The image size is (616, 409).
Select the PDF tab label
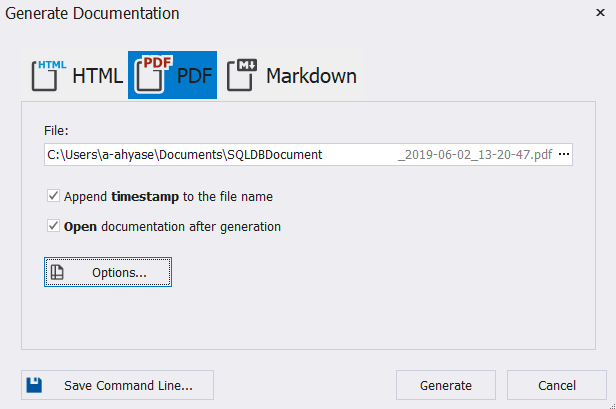(x=194, y=75)
